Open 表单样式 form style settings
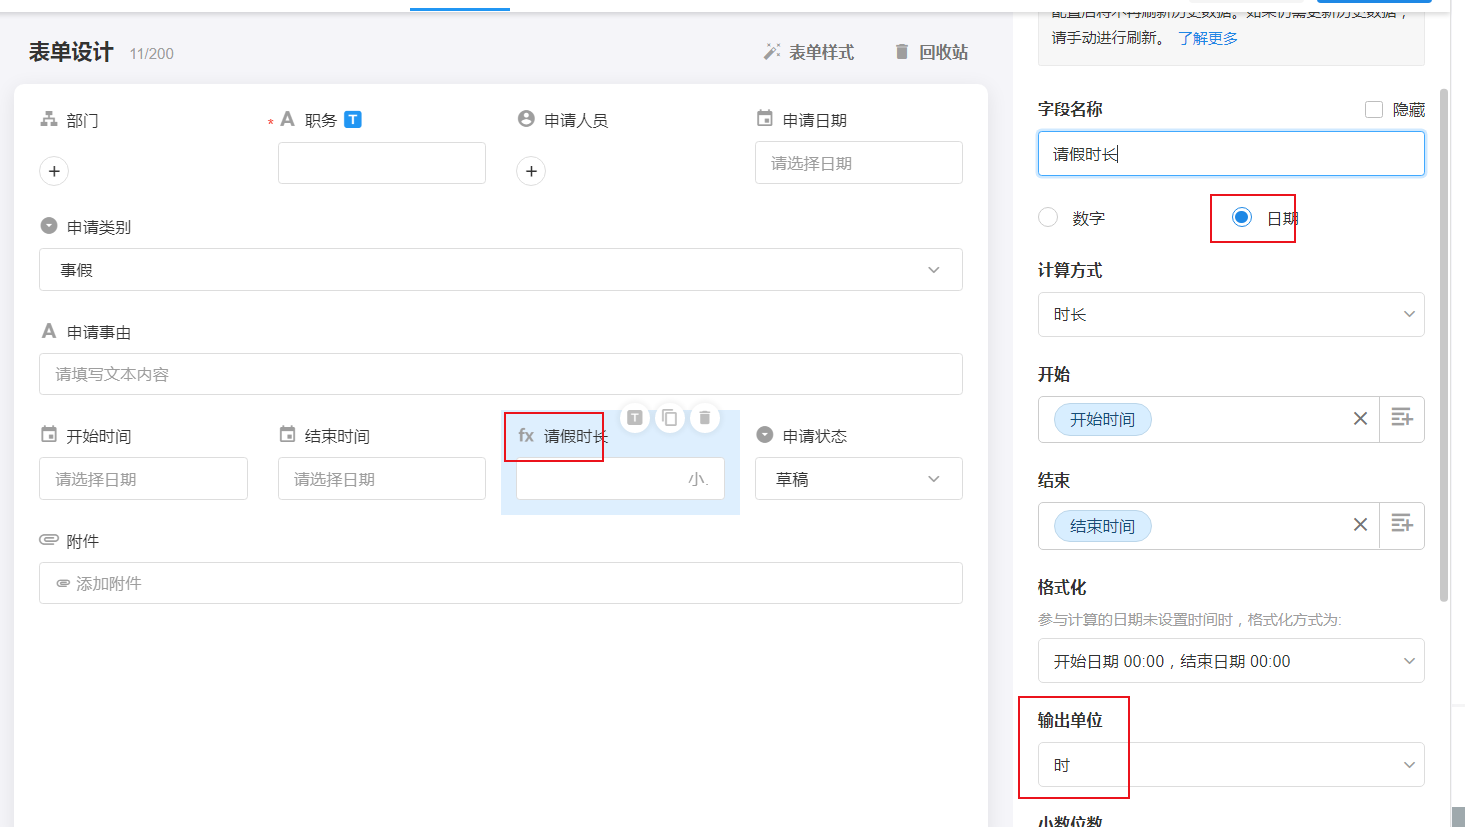 point(809,52)
